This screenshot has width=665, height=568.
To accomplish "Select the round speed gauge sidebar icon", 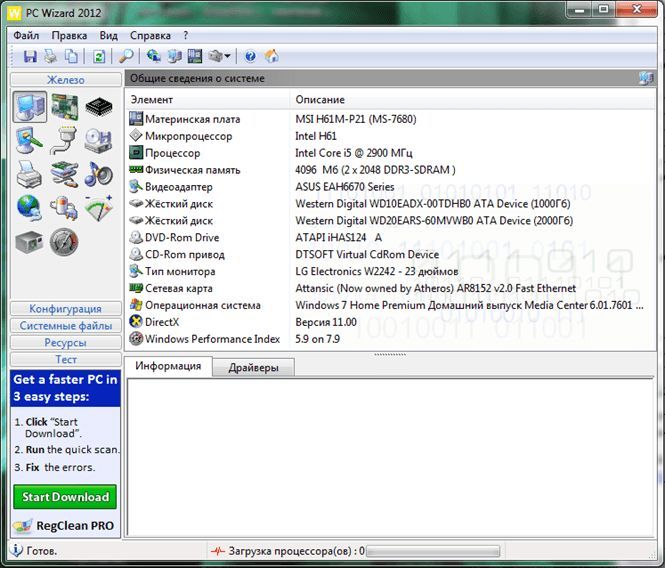I will (x=64, y=242).
